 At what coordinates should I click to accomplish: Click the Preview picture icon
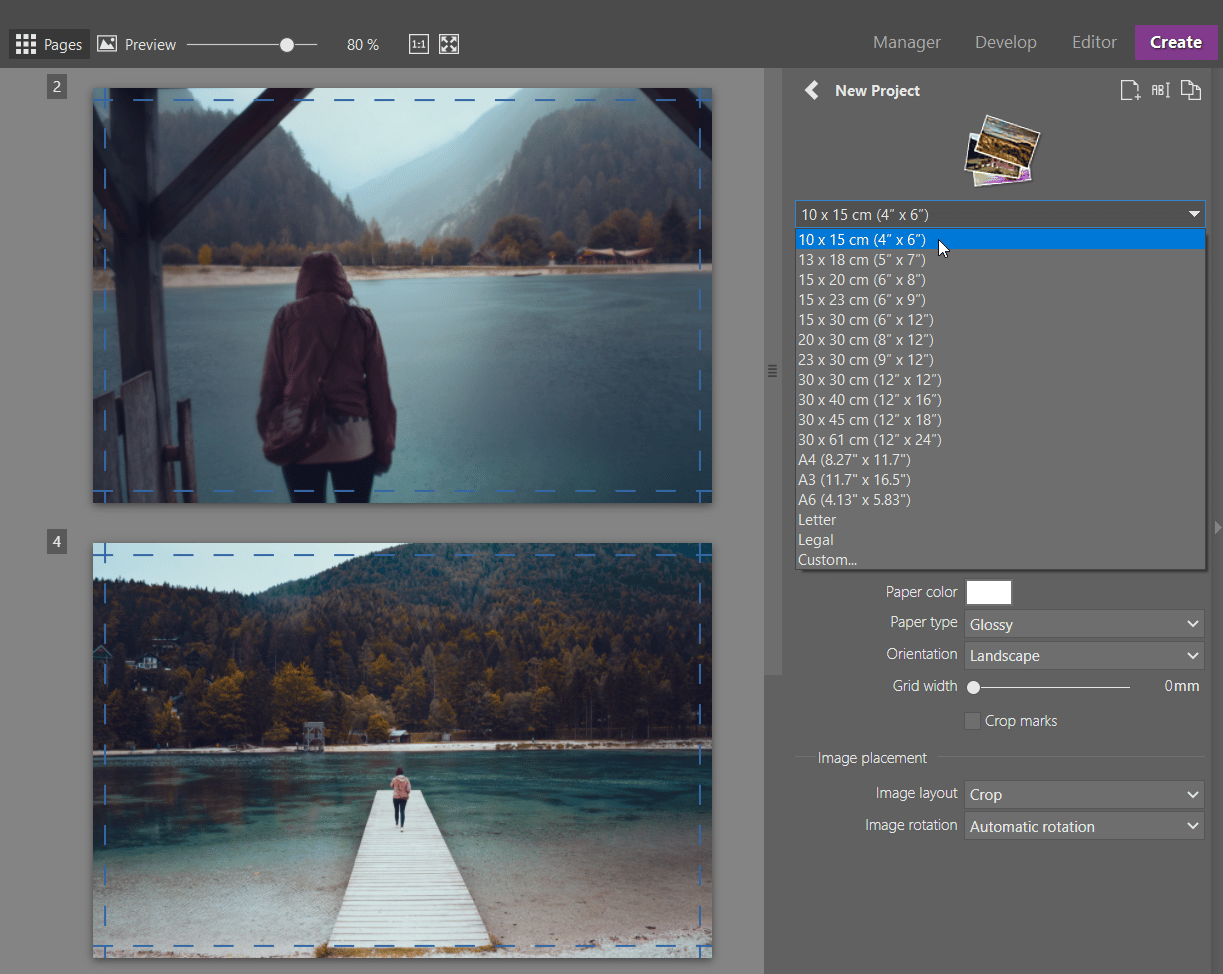[107, 44]
